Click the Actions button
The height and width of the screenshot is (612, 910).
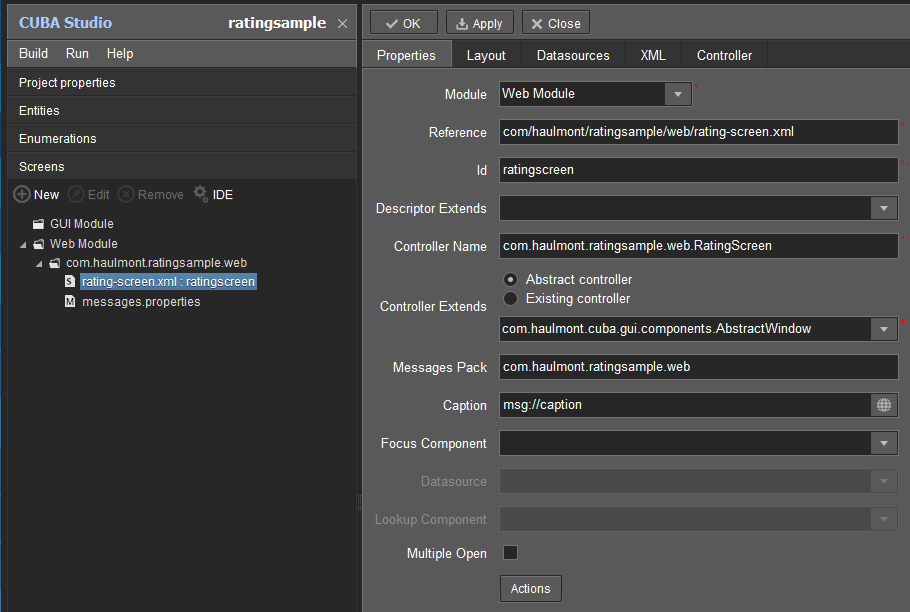(x=530, y=588)
